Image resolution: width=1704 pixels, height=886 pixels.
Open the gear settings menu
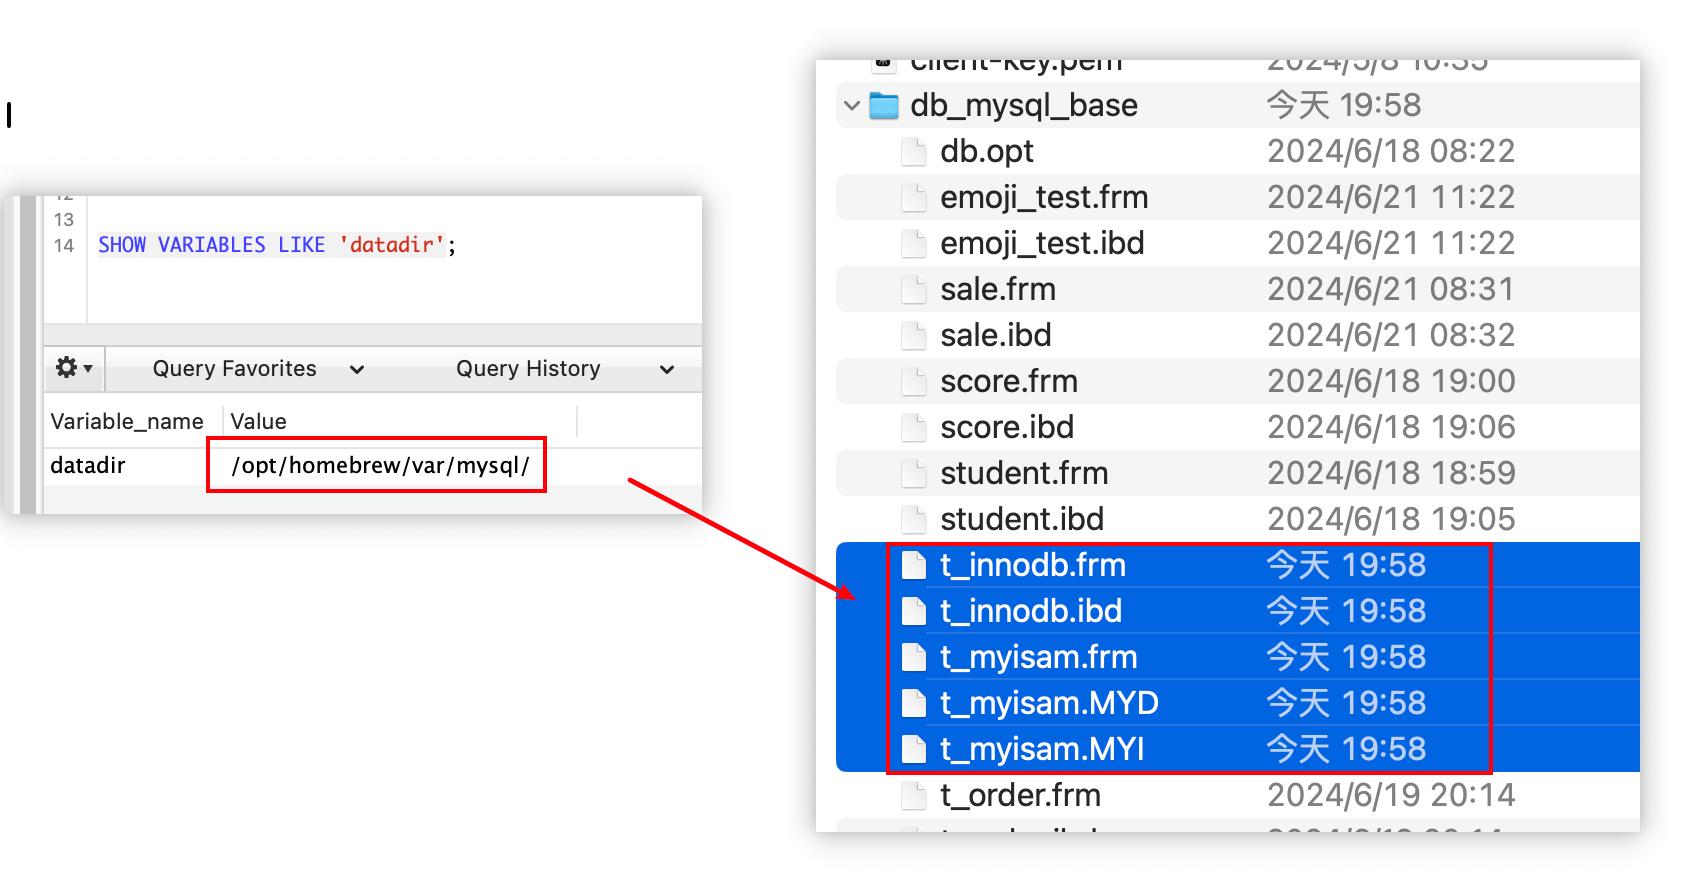[x=74, y=368]
